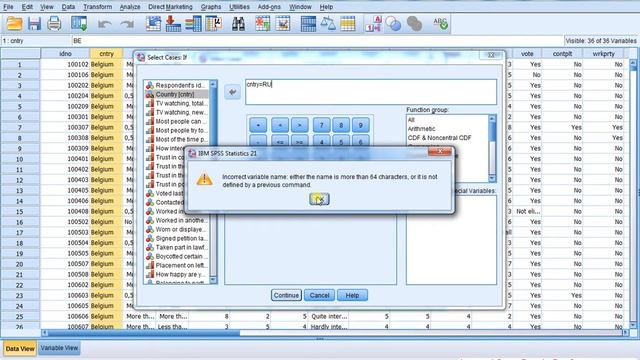Open the Transform menu
Image resolution: width=640 pixels, height=360 pixels.
point(98,7)
